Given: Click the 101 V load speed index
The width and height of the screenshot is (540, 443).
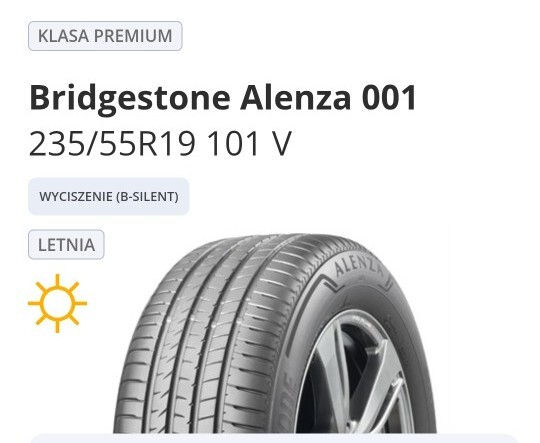Looking at the screenshot, I should pyautogui.click(x=250, y=143).
